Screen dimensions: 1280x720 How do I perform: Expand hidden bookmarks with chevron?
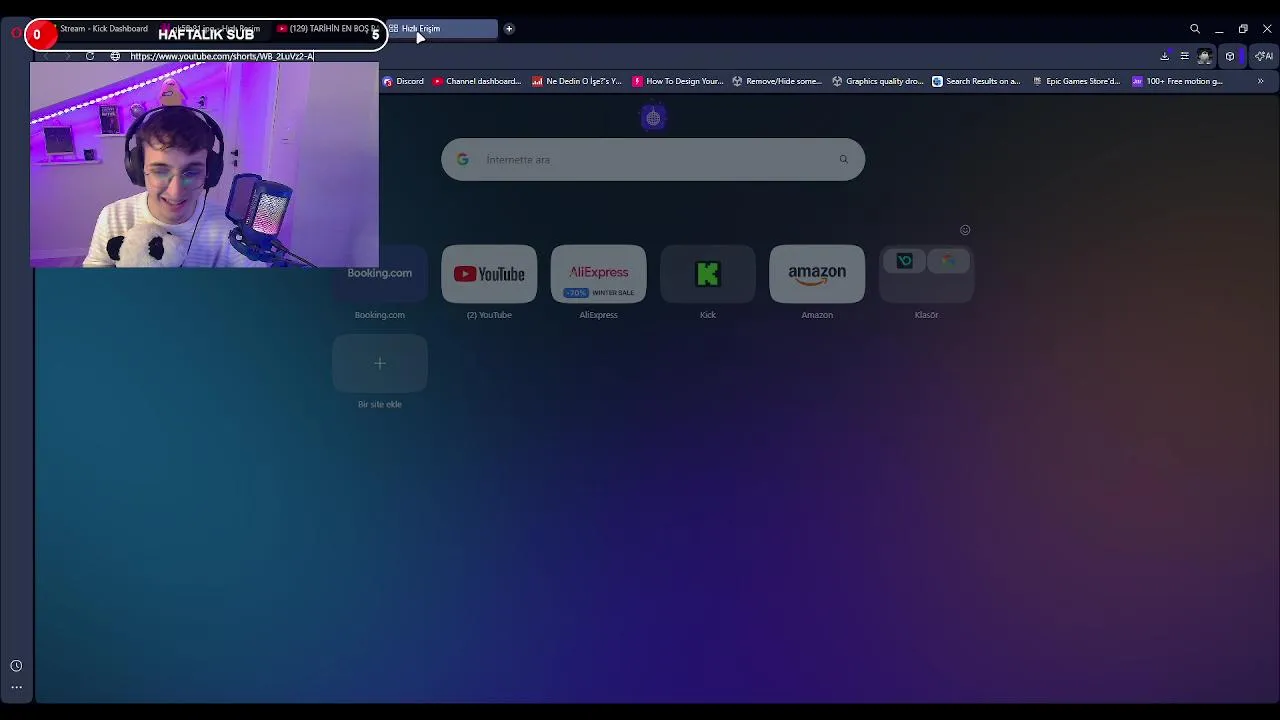pos(1260,81)
